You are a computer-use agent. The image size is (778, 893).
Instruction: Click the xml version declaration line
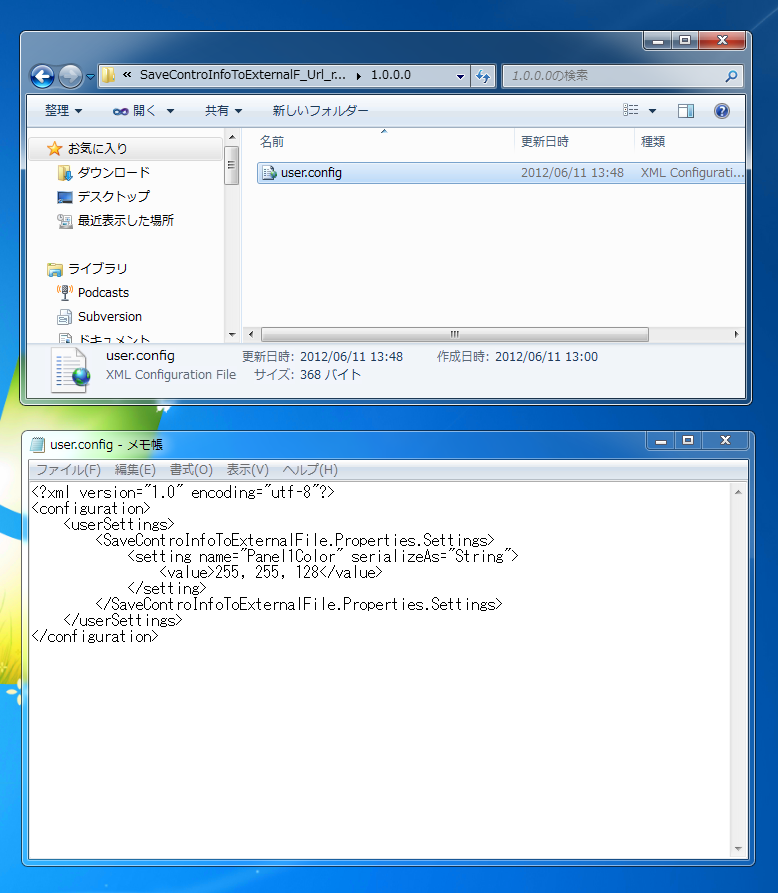point(183,493)
